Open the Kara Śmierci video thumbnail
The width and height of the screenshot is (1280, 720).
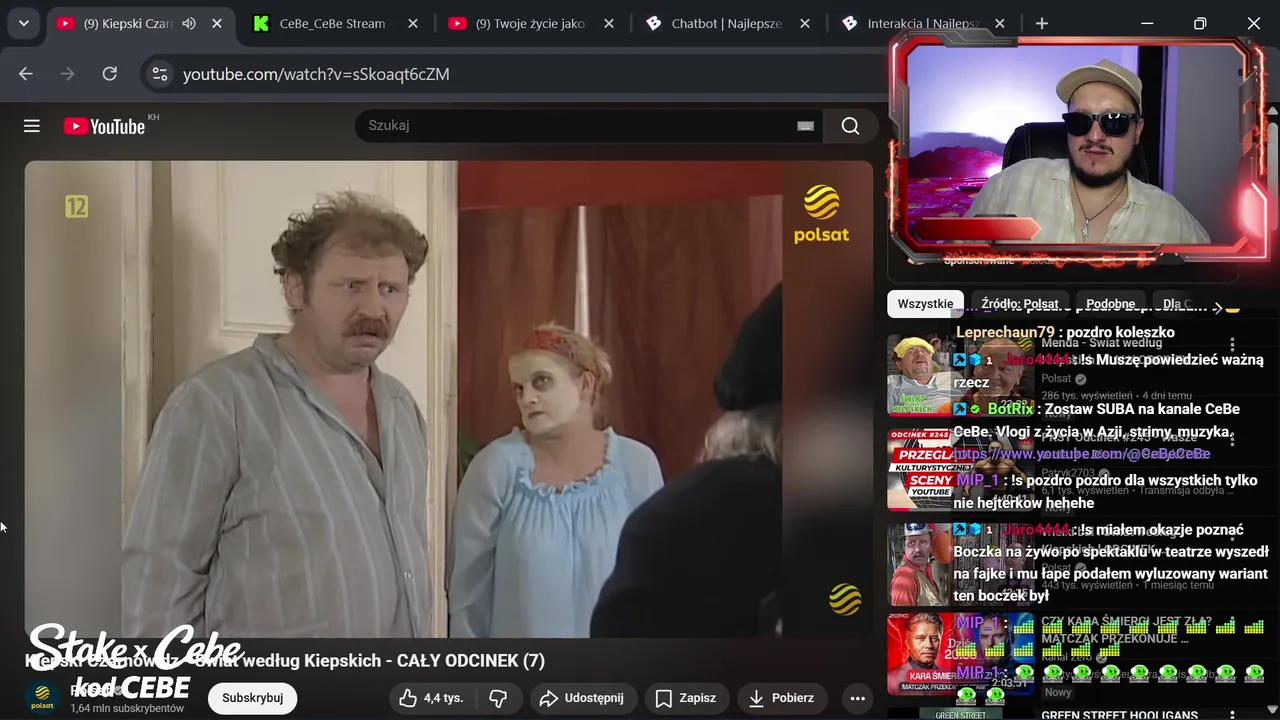(x=961, y=654)
